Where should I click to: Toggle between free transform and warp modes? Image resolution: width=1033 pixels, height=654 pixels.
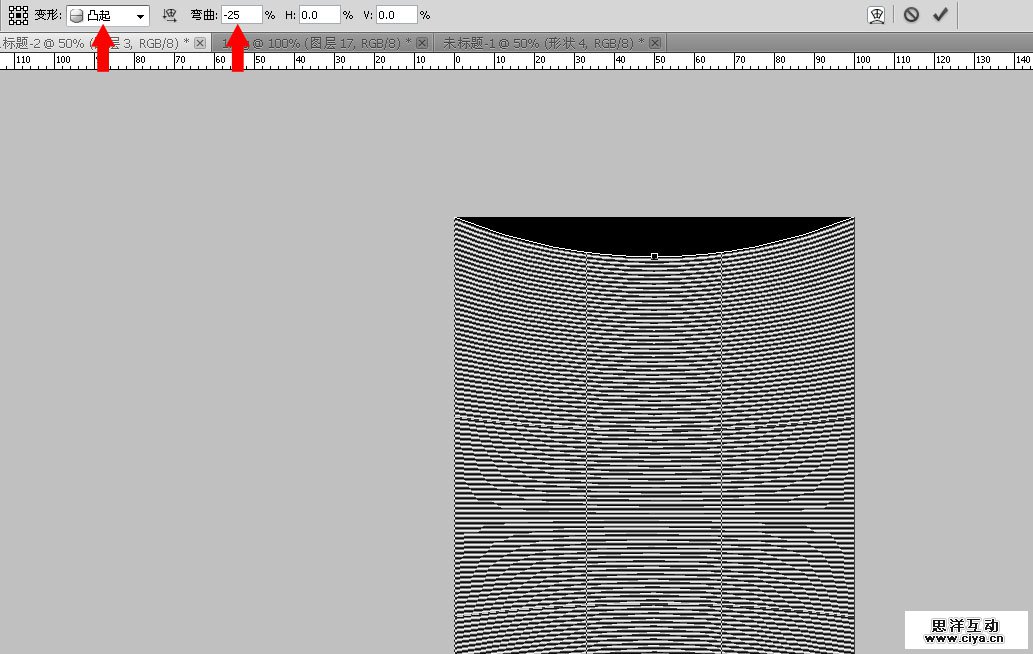[876, 15]
